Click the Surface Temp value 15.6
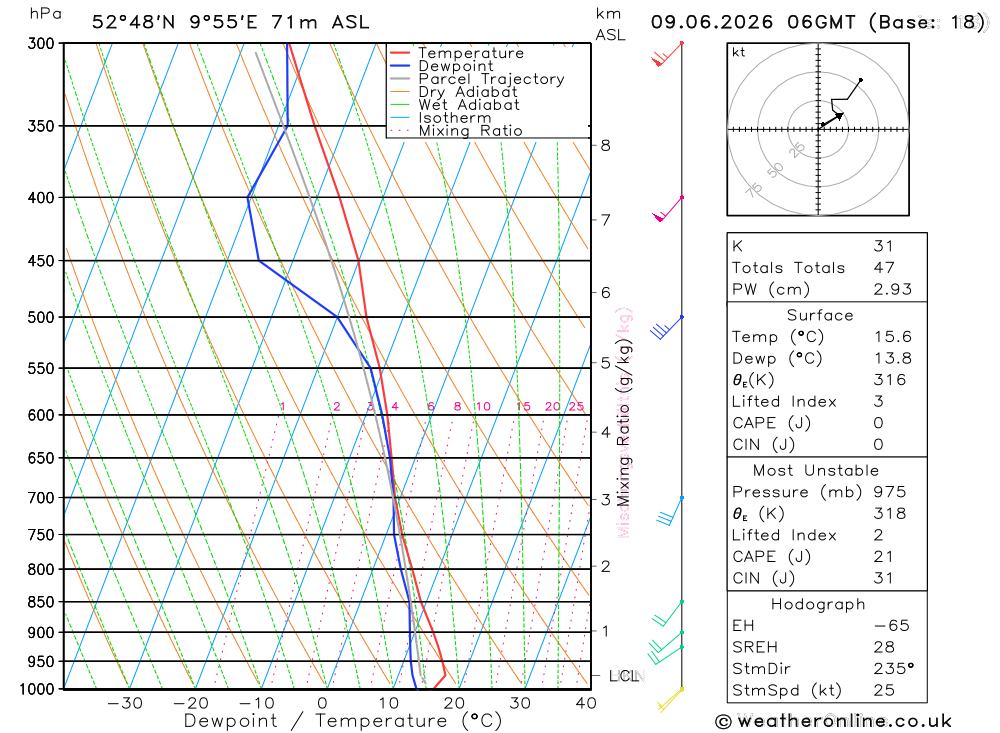 click(x=893, y=337)
